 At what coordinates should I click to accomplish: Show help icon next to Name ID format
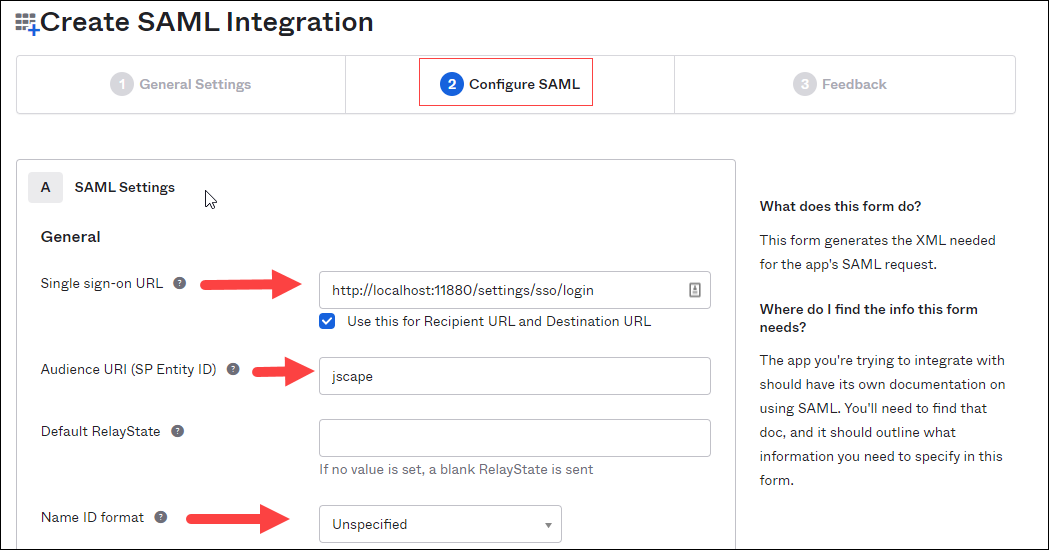[x=161, y=517]
